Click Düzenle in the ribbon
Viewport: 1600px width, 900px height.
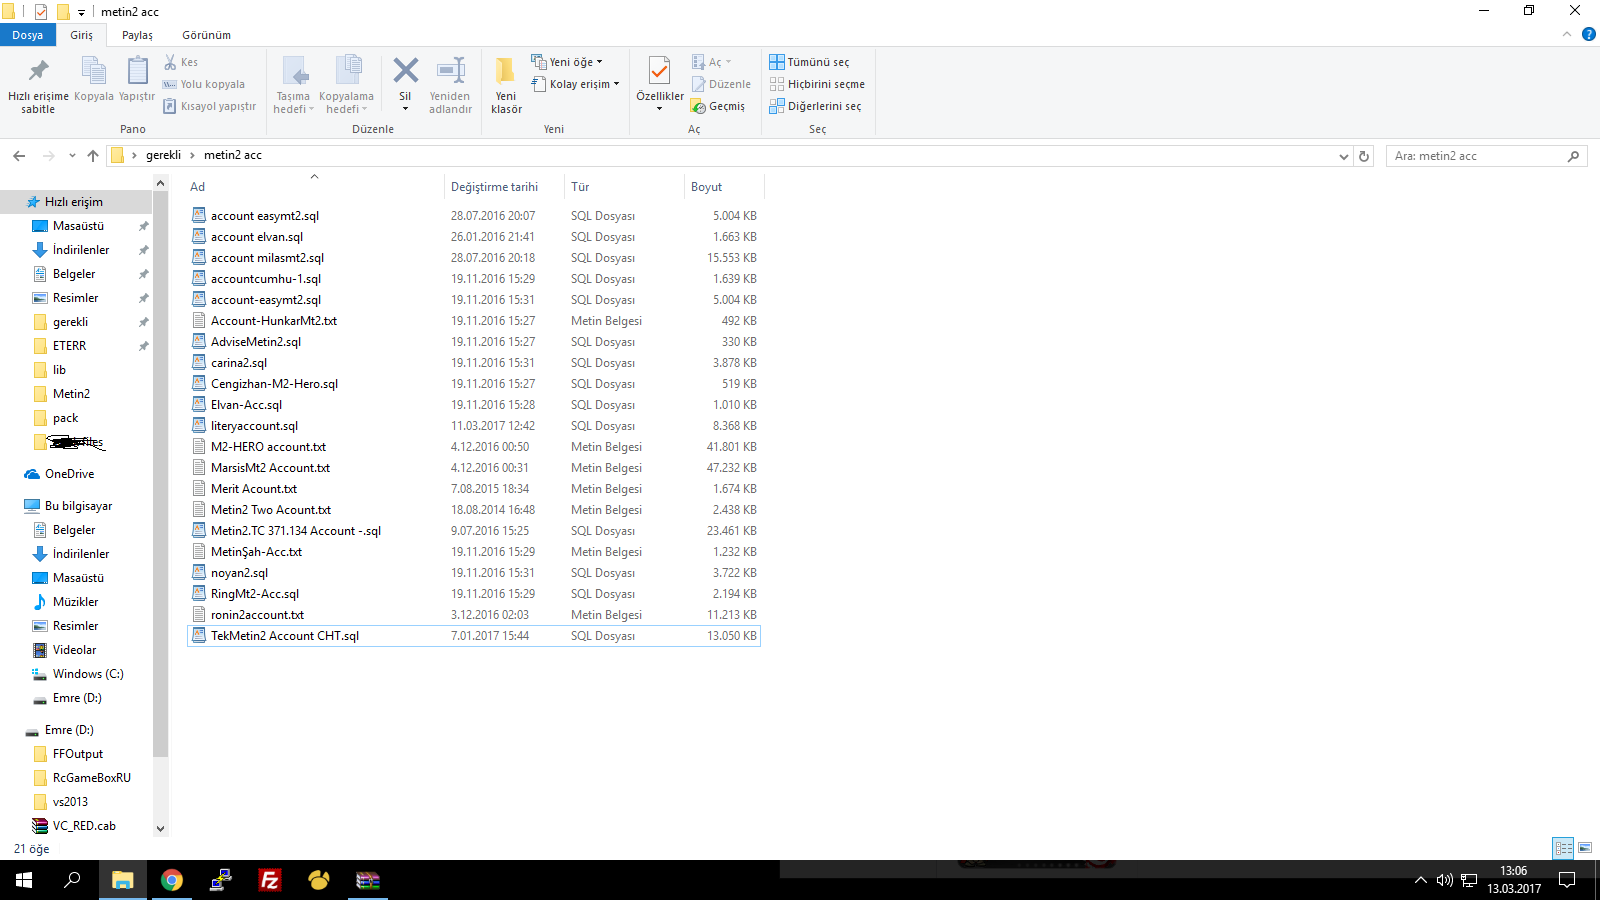721,84
